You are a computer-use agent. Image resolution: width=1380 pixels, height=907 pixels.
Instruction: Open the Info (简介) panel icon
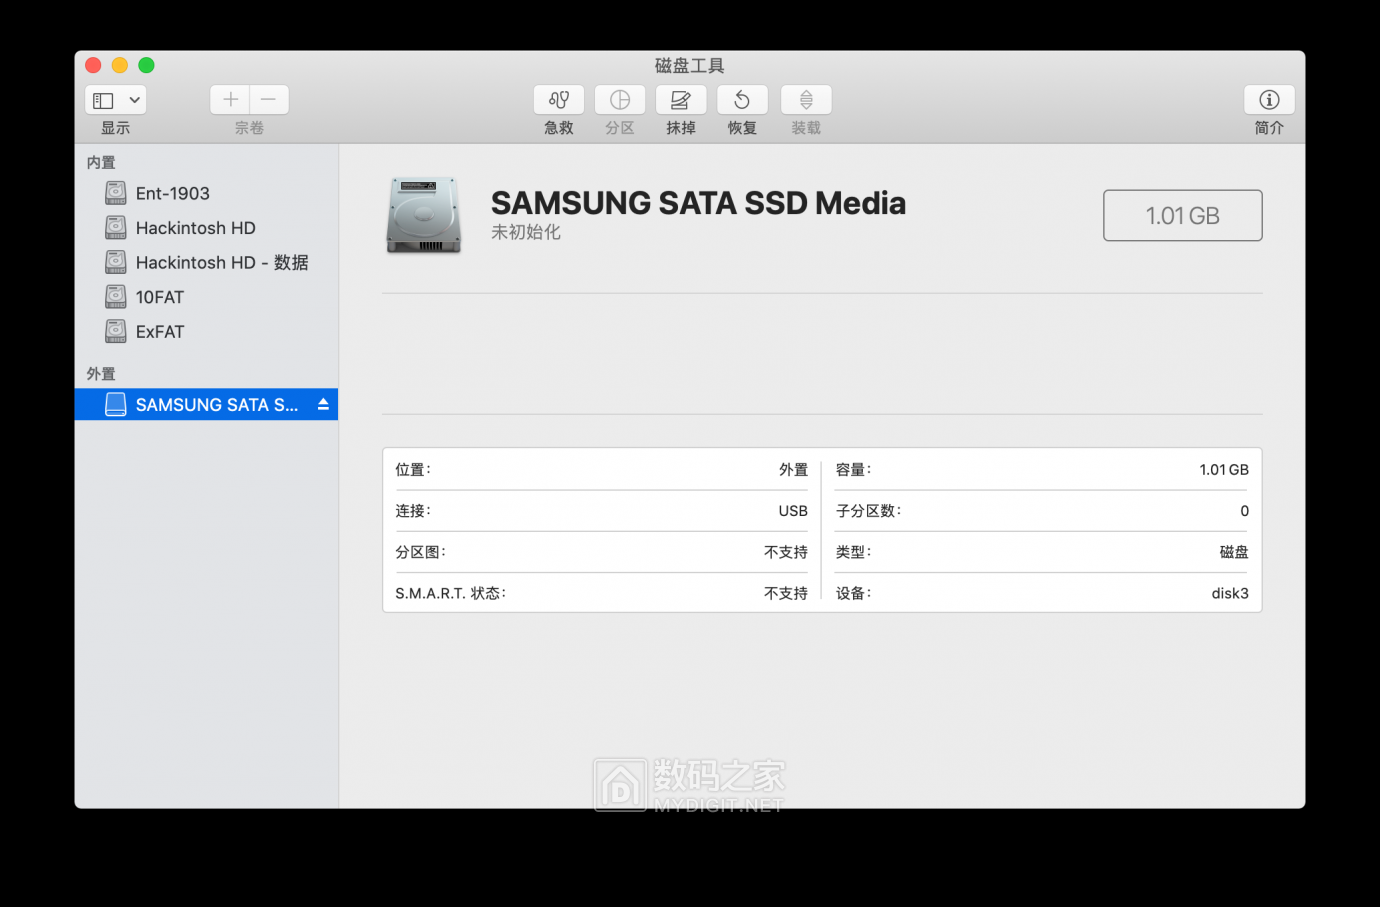click(1269, 100)
